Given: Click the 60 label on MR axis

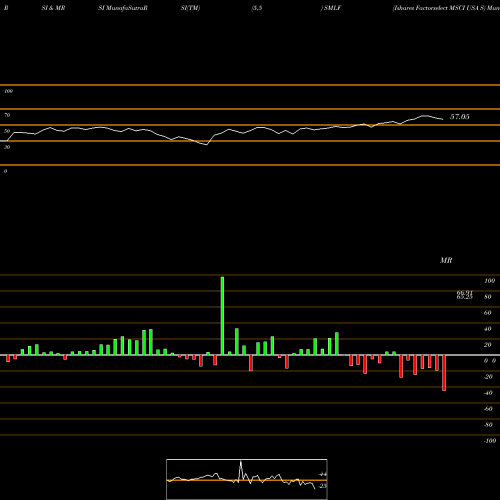Looking at the screenshot, I should [488, 313].
